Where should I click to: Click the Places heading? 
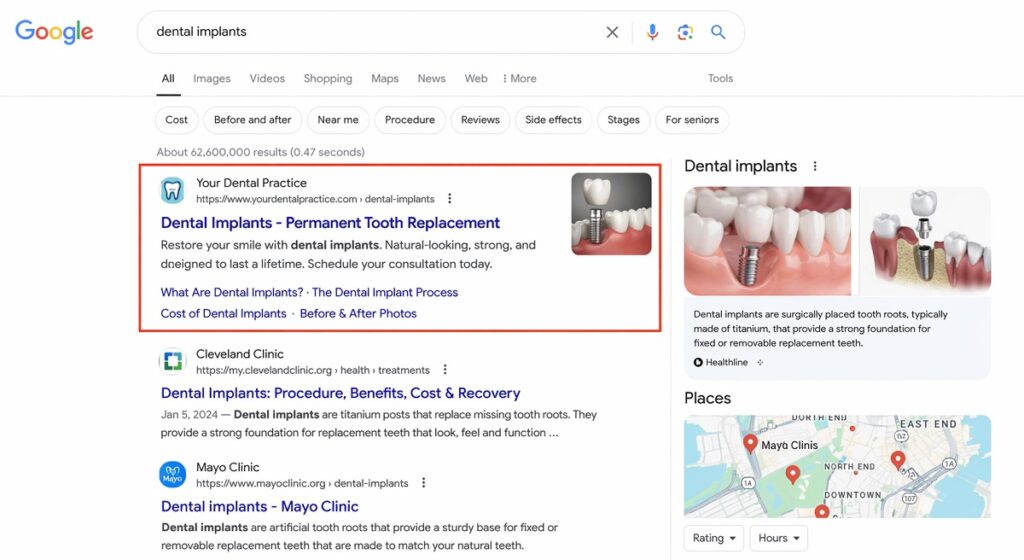pos(707,398)
